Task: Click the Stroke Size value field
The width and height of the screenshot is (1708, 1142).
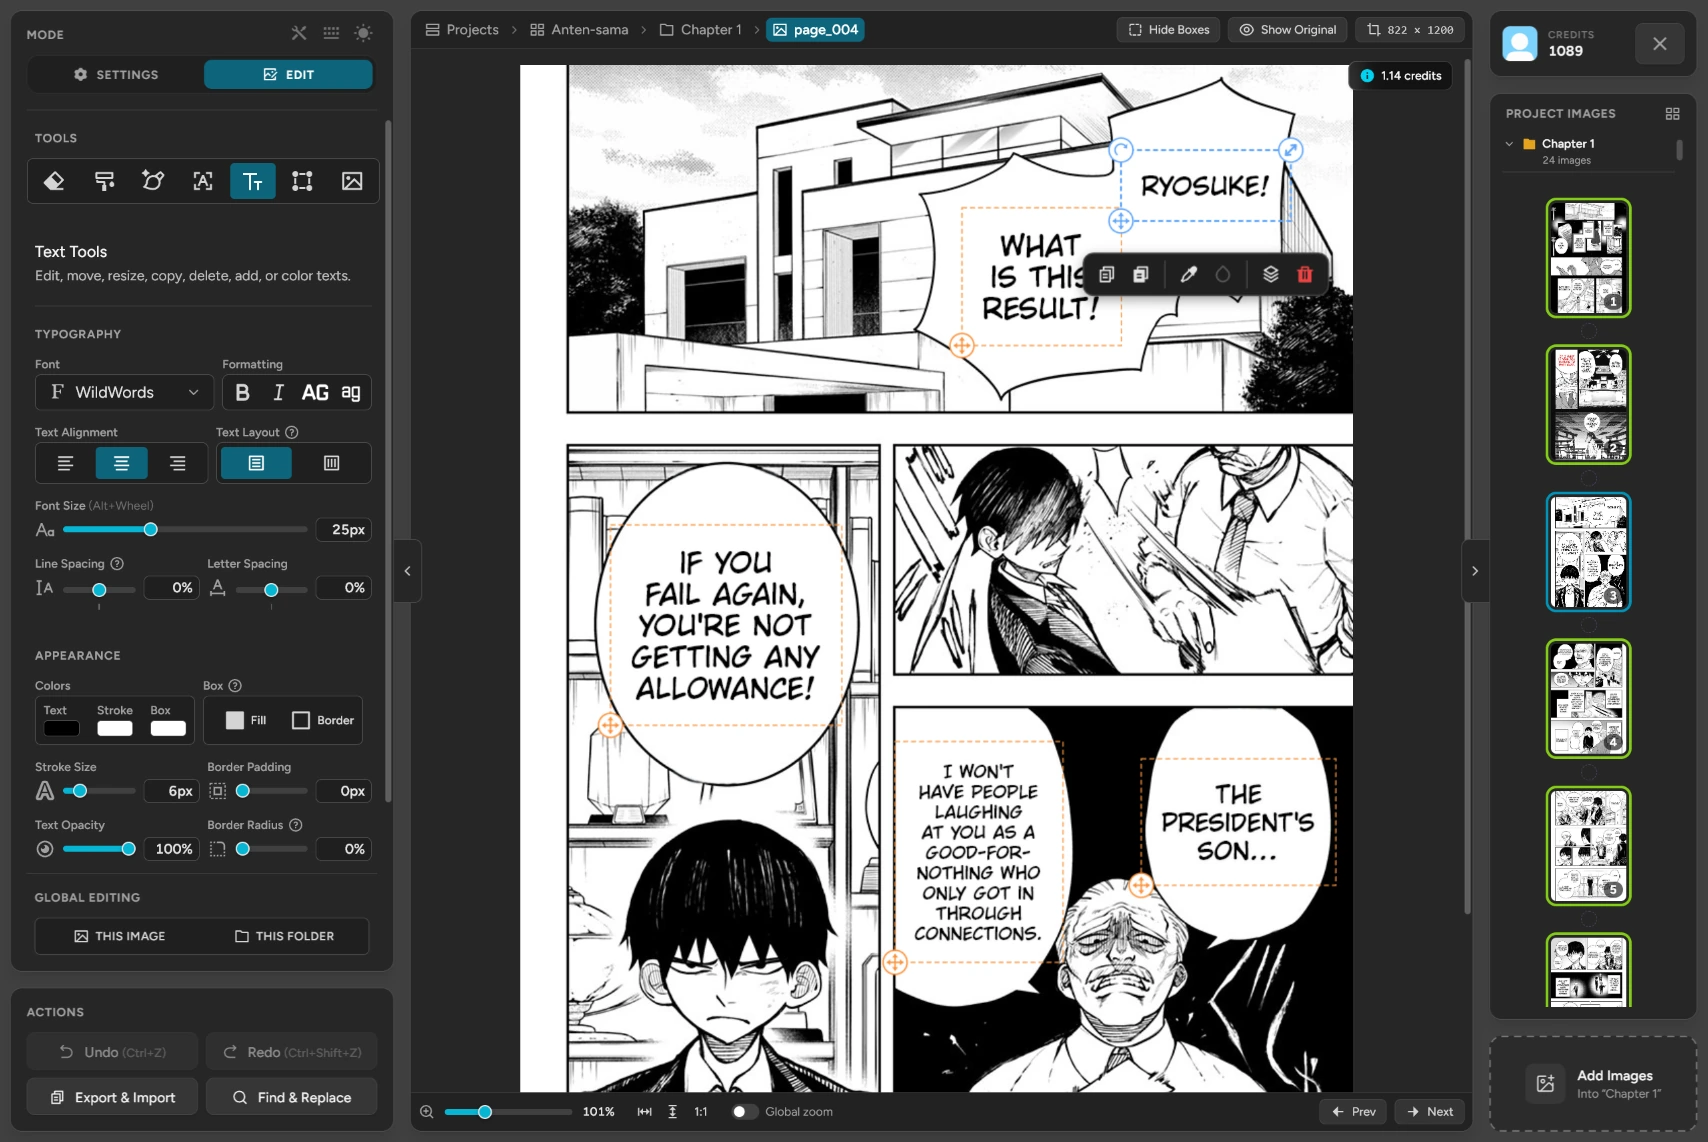Action: 171,791
